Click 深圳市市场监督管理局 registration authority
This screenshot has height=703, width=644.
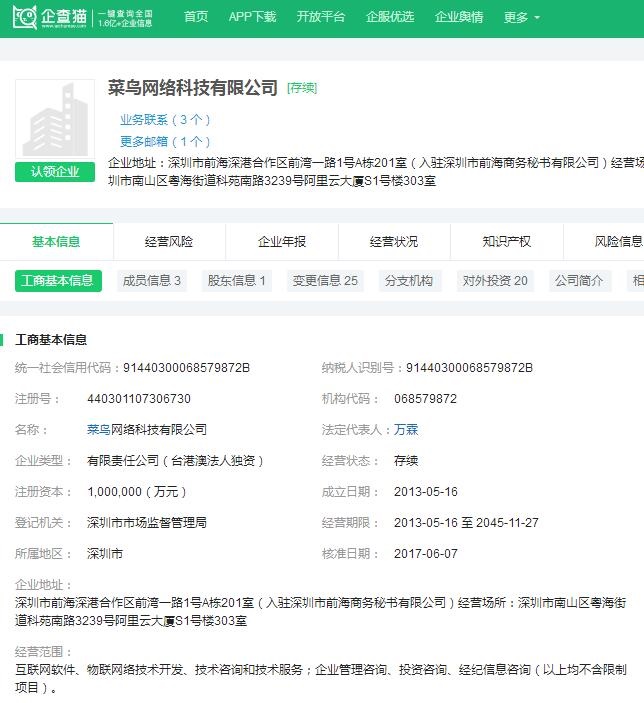click(147, 522)
